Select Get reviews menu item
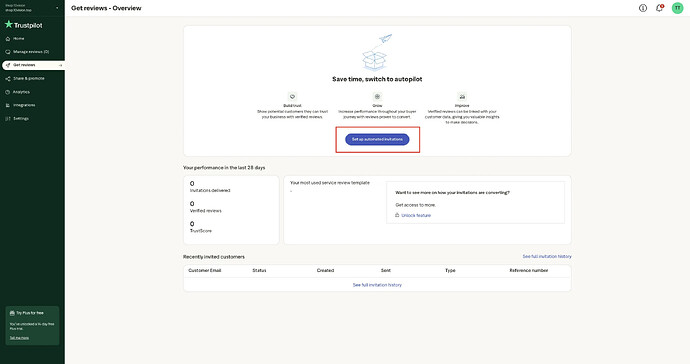This screenshot has width=690, height=364. pos(33,65)
